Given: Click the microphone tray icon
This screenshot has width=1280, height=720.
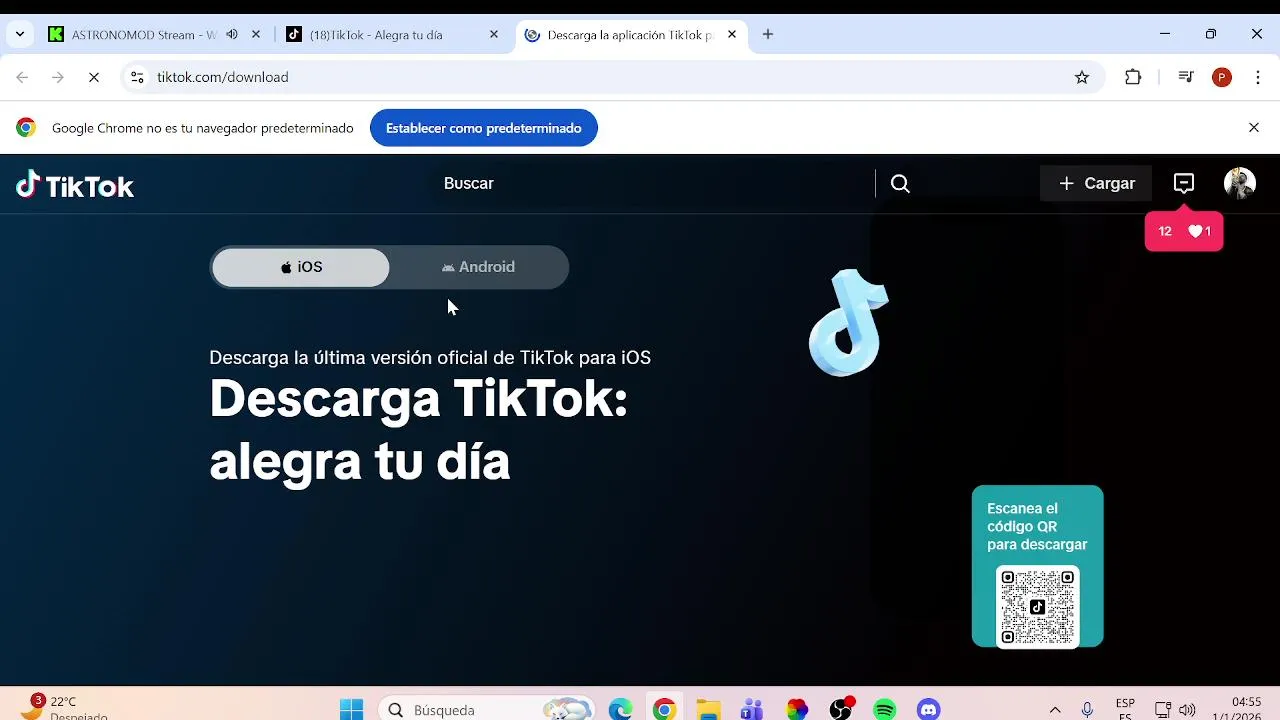Looking at the screenshot, I should tap(1087, 709).
